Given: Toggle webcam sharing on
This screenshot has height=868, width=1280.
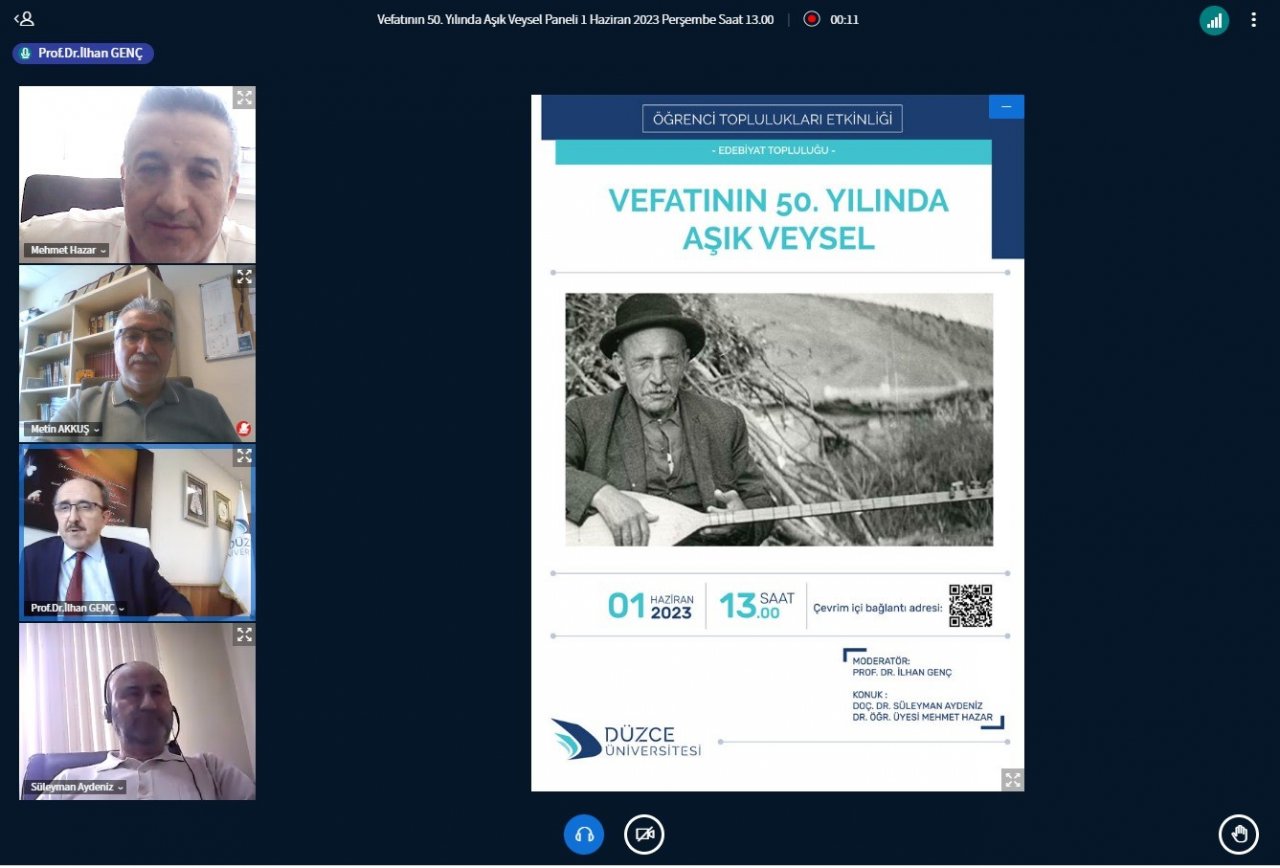Looking at the screenshot, I should tap(644, 834).
